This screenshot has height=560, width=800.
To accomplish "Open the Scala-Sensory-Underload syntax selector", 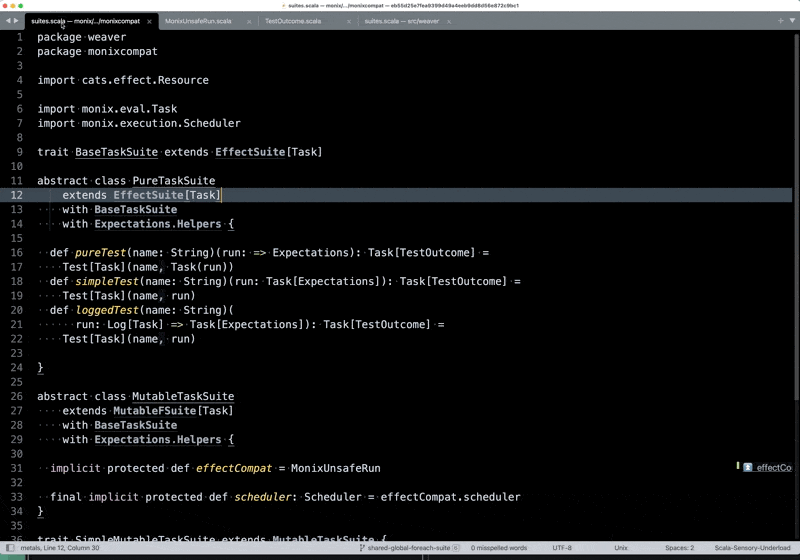I will click(751, 548).
